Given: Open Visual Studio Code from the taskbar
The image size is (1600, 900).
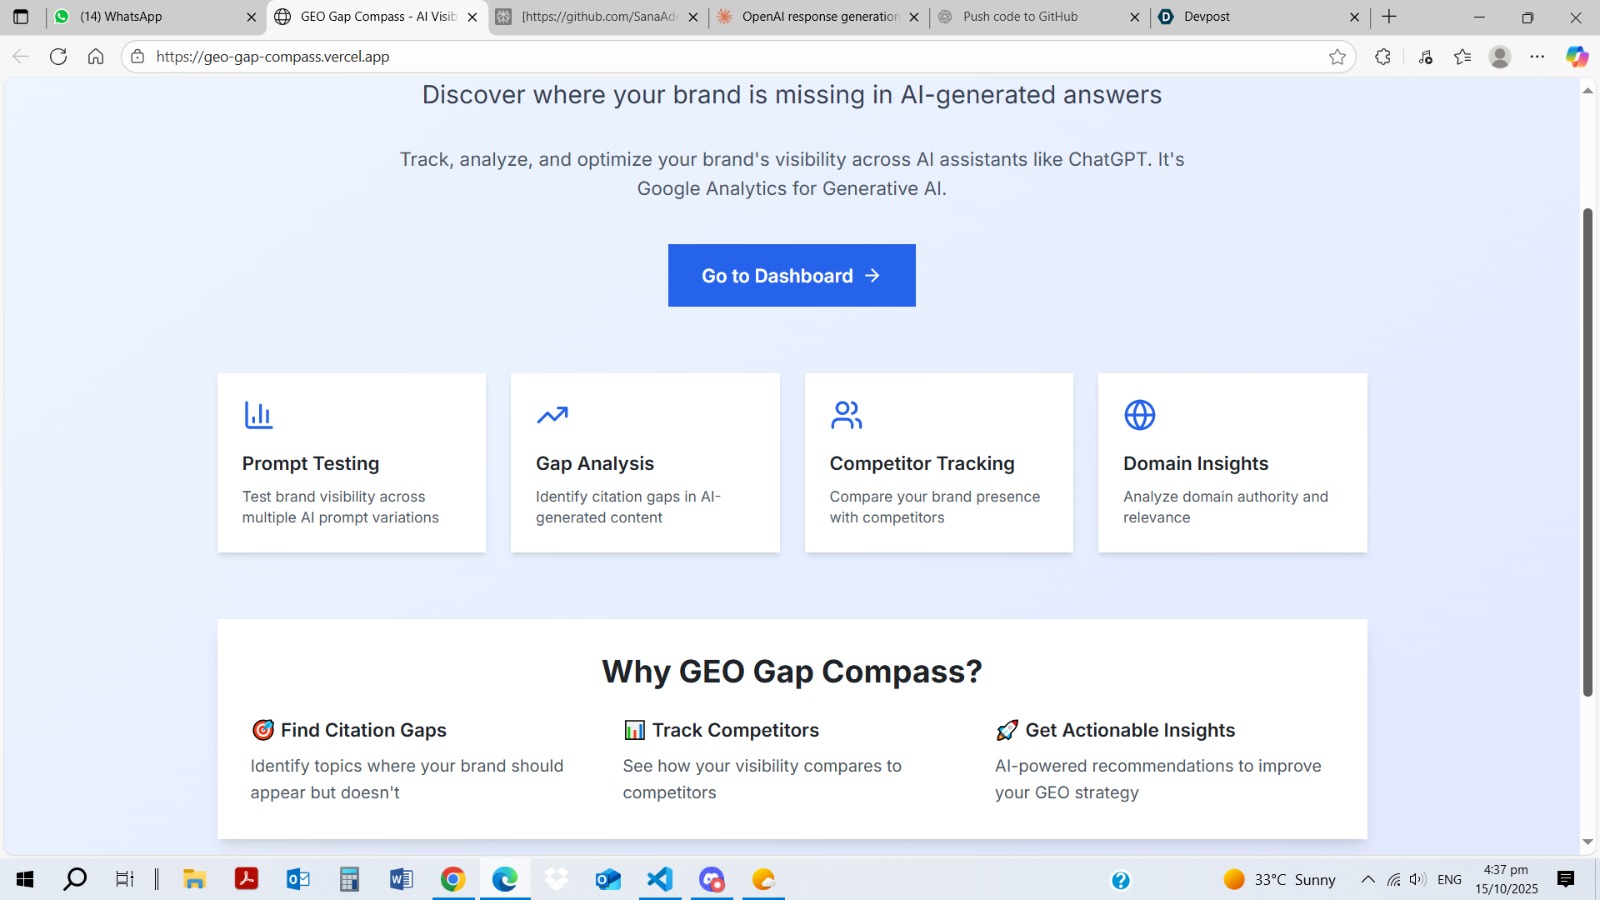Looking at the screenshot, I should click(x=660, y=879).
